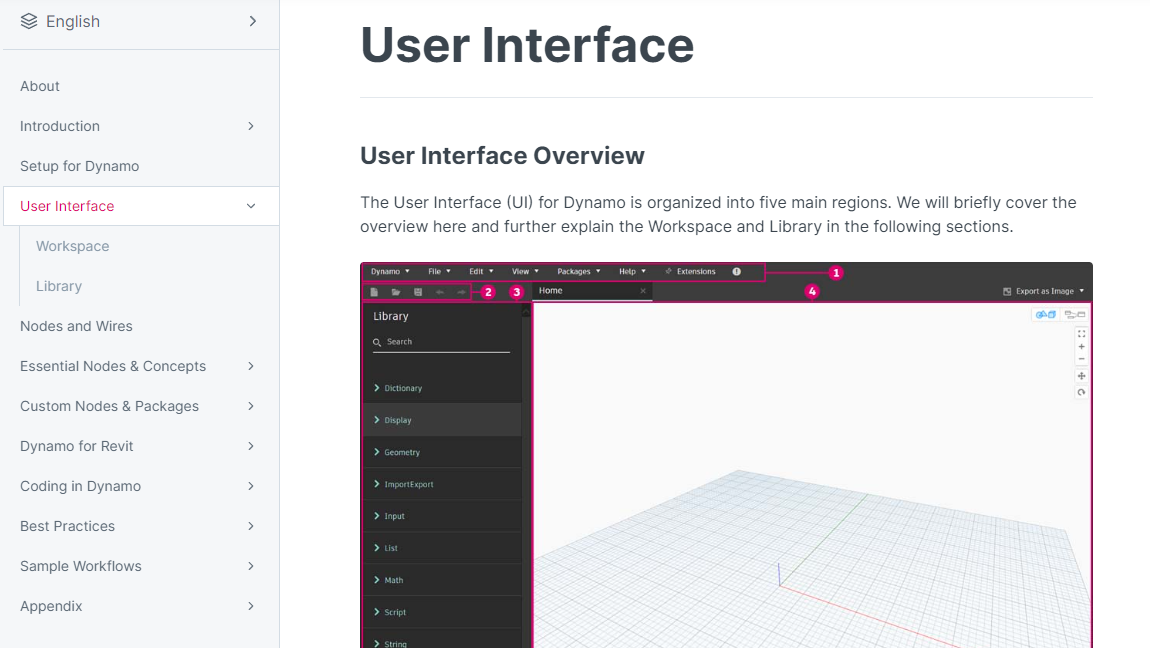Open the File menu in Dynamo

[x=439, y=272]
